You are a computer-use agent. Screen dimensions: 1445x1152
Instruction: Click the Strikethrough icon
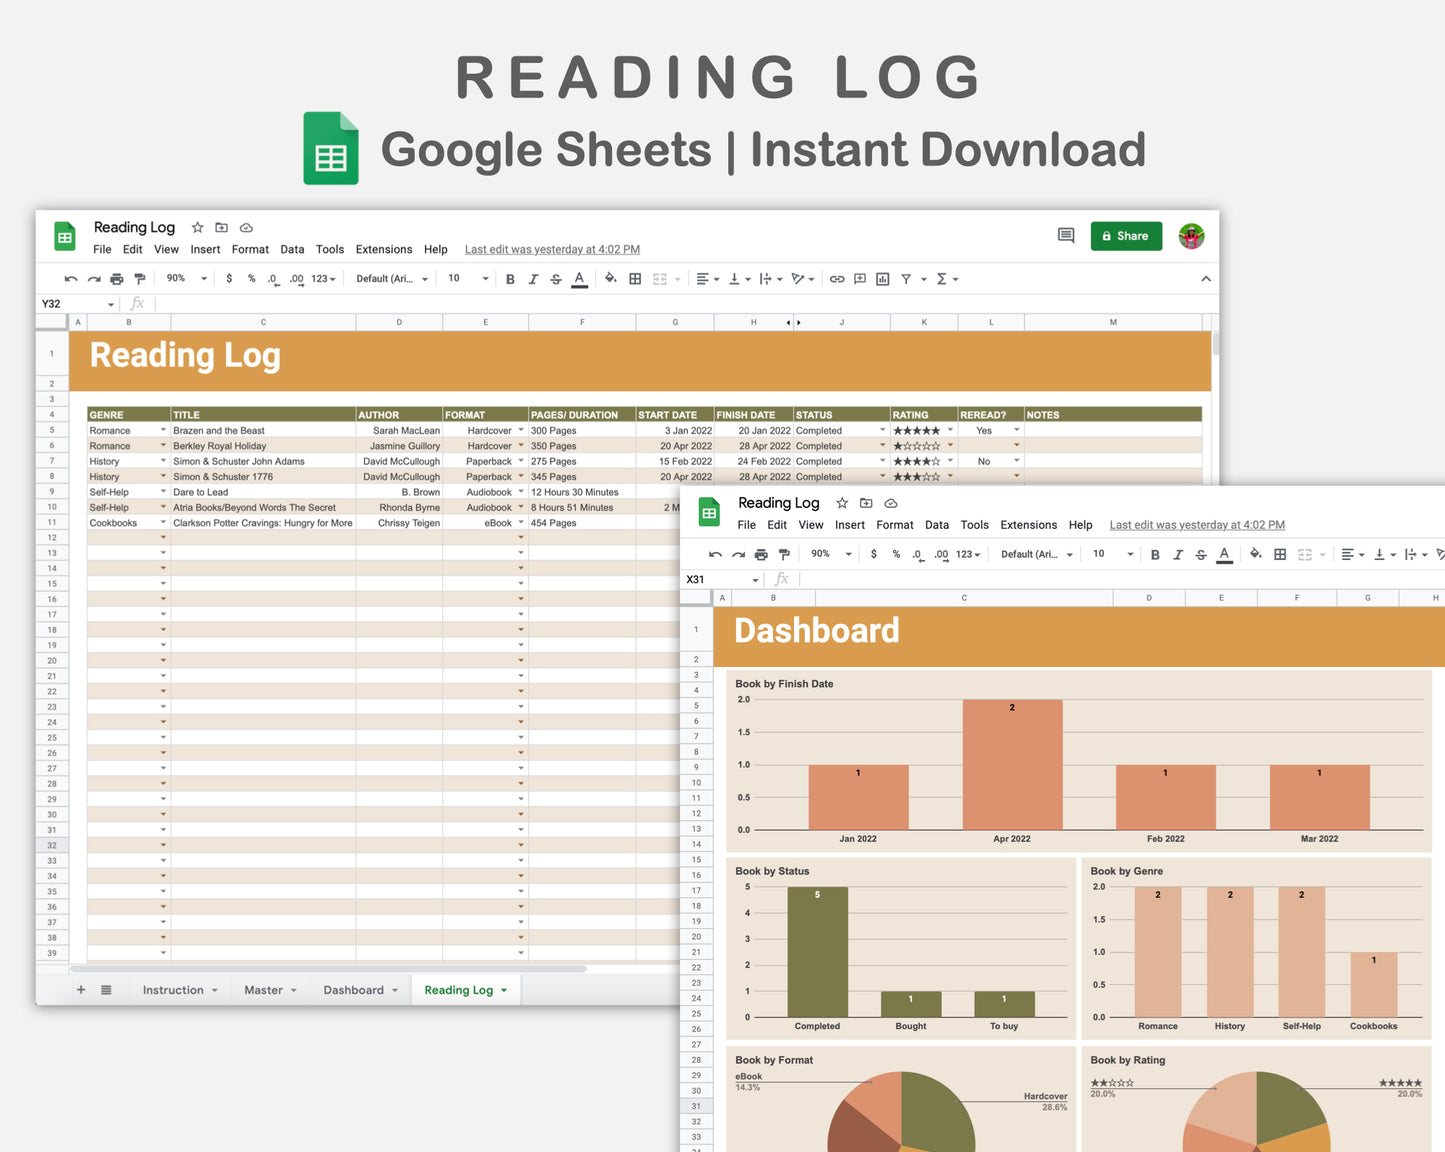556,278
